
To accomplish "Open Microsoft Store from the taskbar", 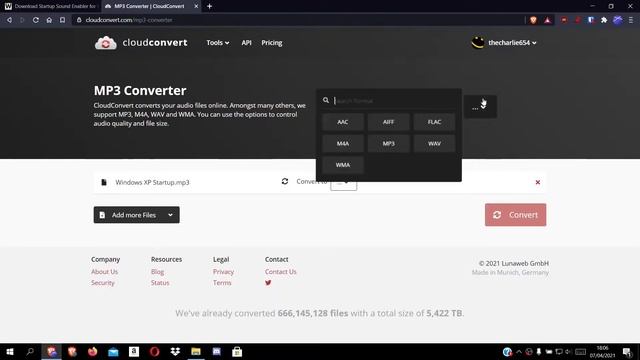I will pos(237,351).
